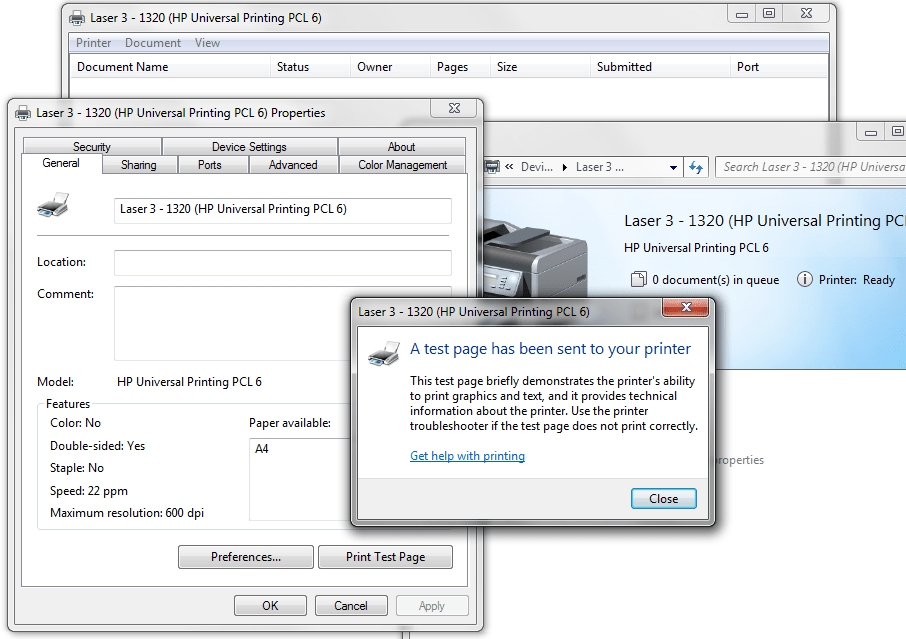Click 'Staple: No' feature text
The width and height of the screenshot is (906, 639).
77,468
